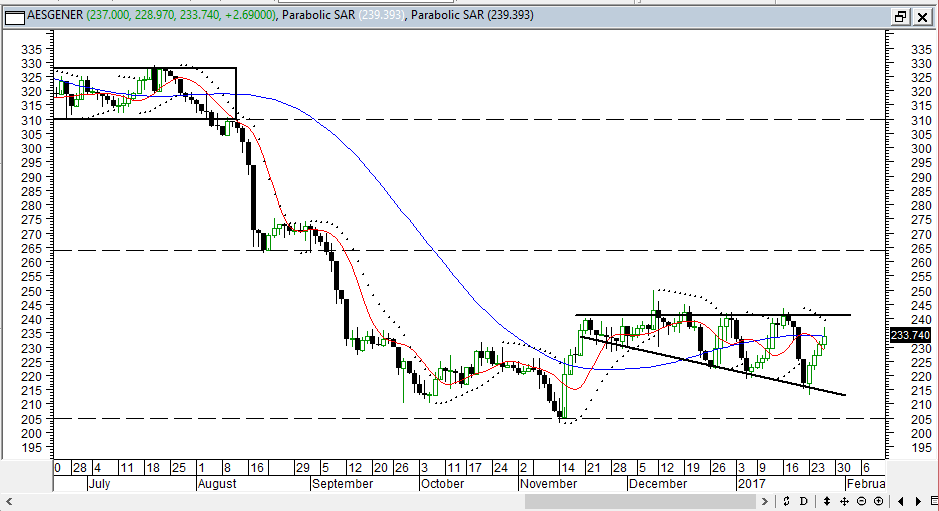939x511 pixels.
Task: Click the '2017' year label on time axis
Action: pyautogui.click(x=752, y=483)
